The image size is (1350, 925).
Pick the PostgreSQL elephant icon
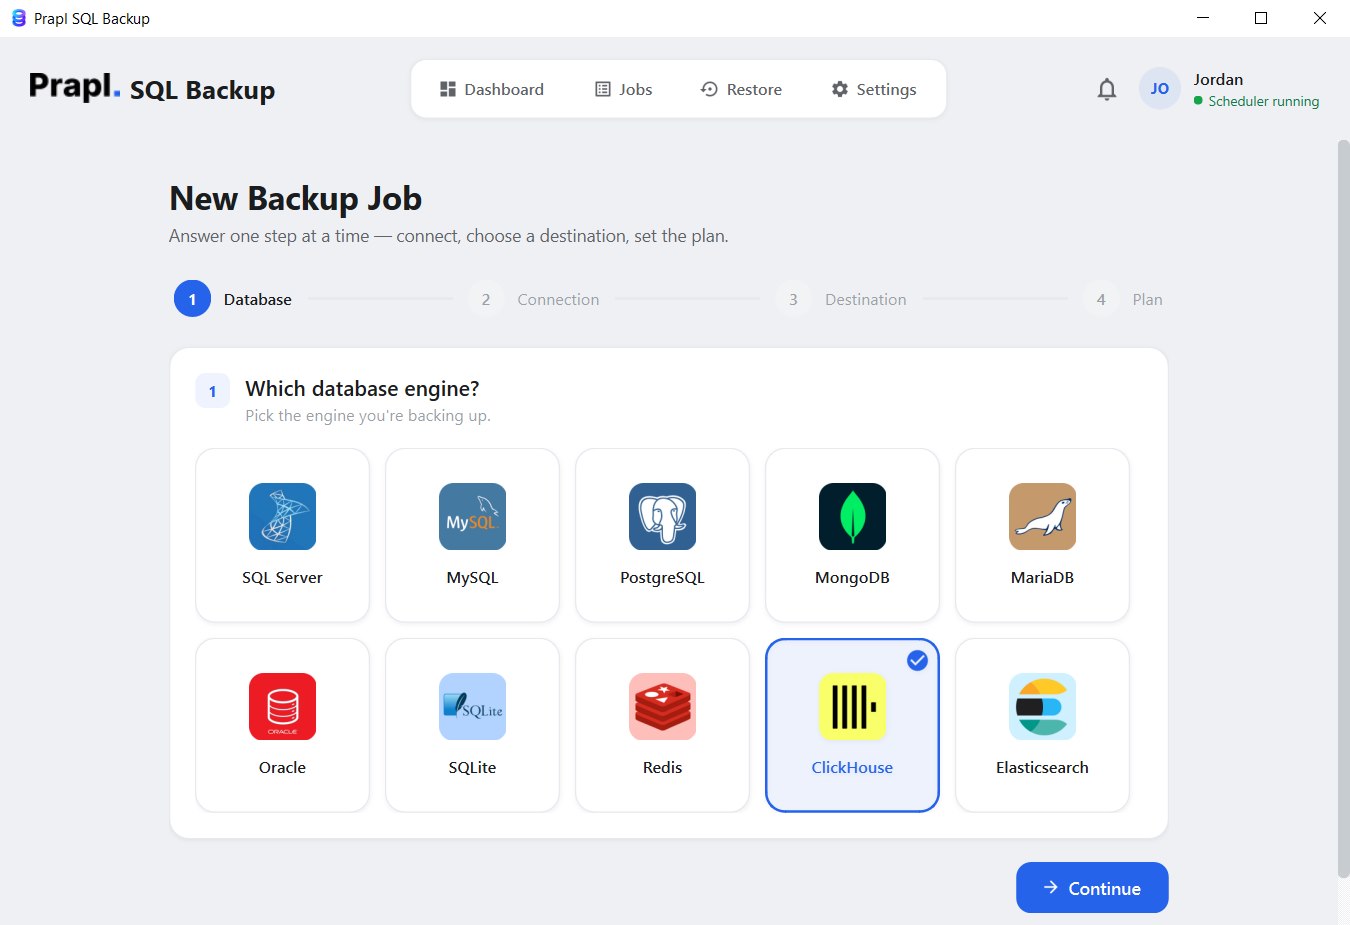click(x=662, y=516)
